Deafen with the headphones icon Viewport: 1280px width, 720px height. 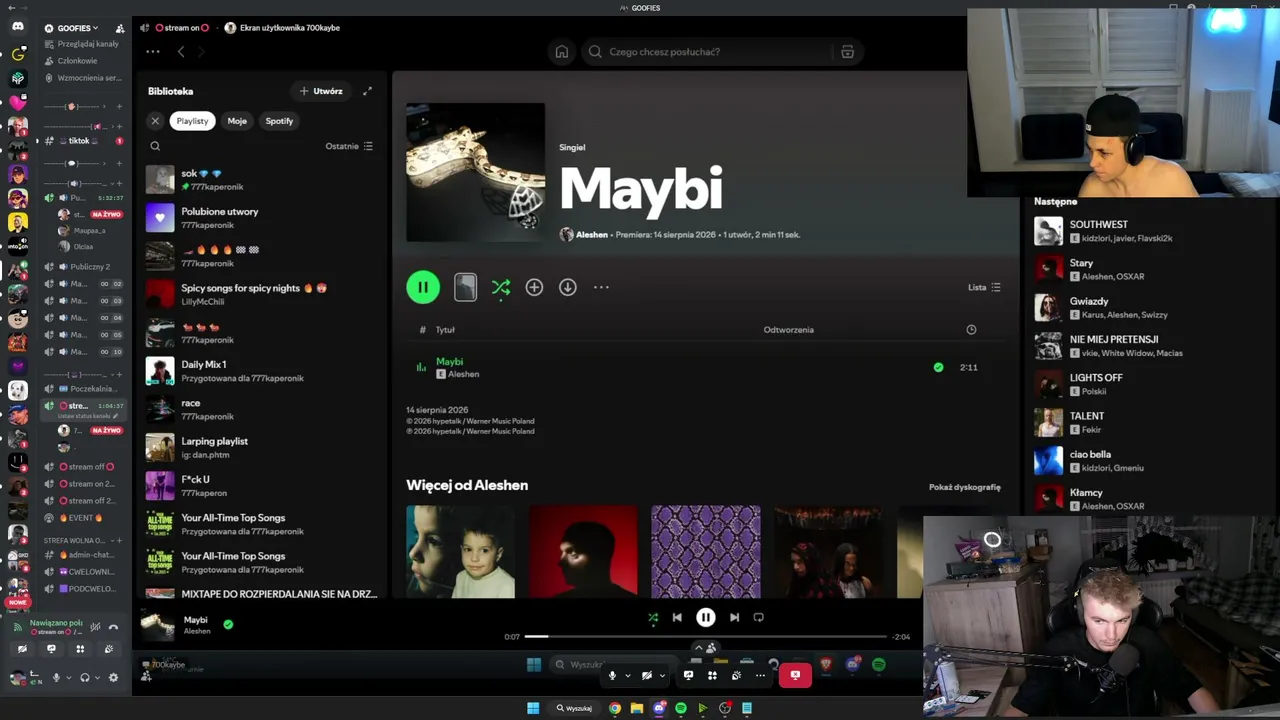tap(85, 677)
